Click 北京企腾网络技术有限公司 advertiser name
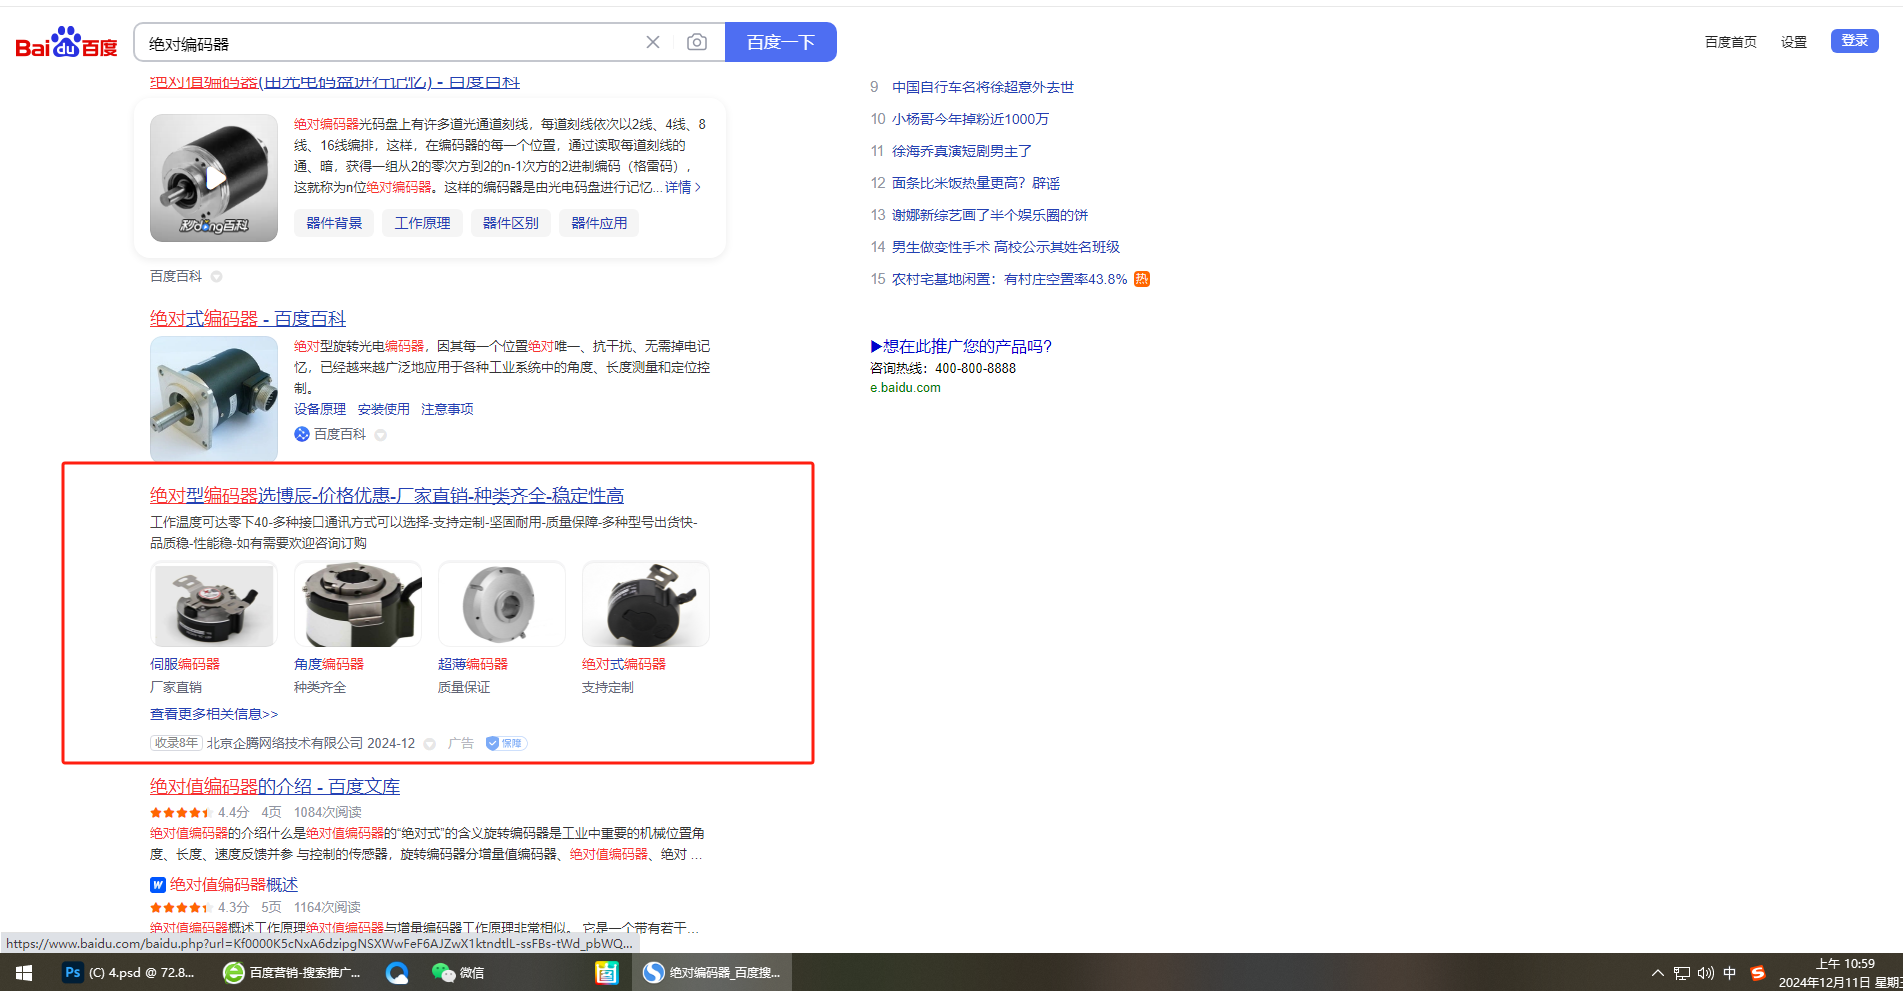 point(285,743)
